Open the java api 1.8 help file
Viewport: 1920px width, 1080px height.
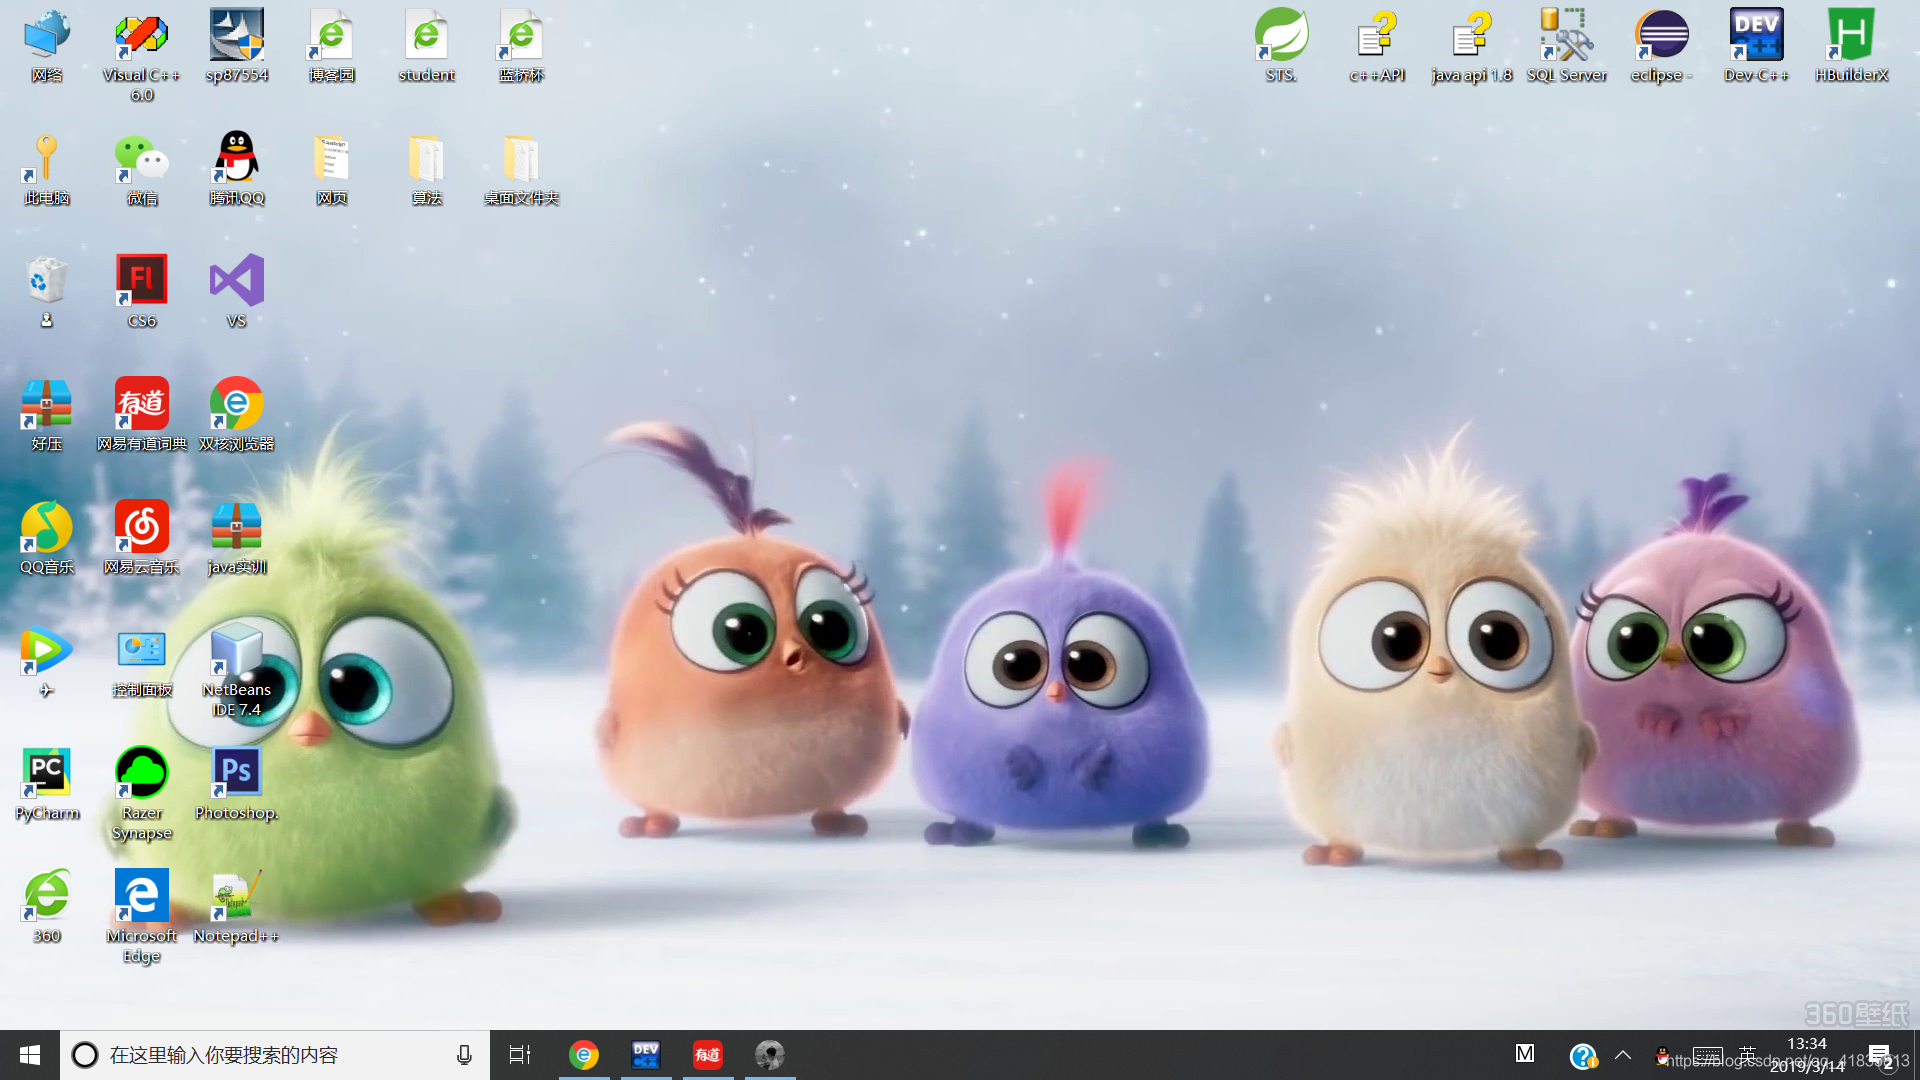pos(1472,46)
